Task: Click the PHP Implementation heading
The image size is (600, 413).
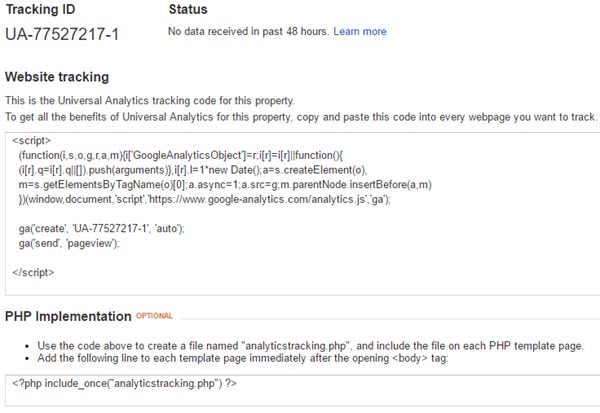Action: tap(68, 317)
